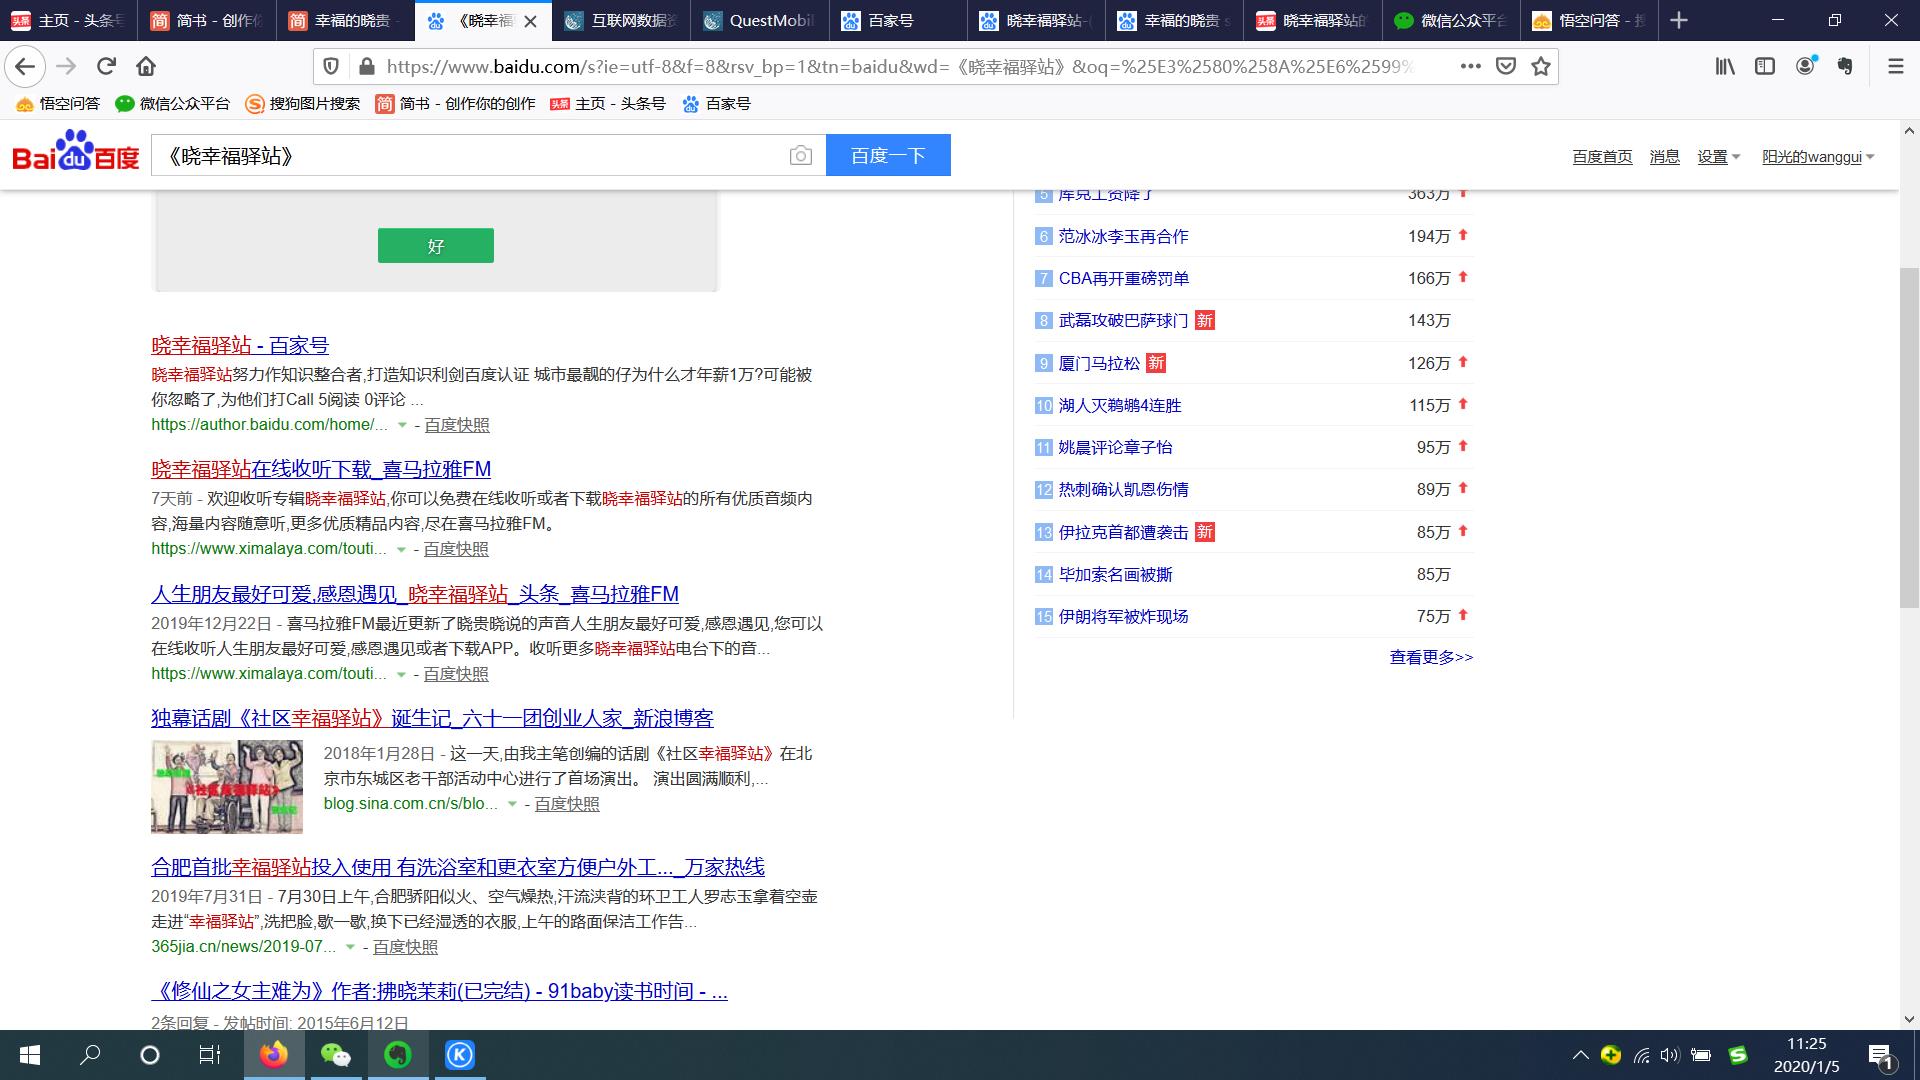Screen dimensions: 1920x1080
Task: Click the camera image-search icon
Action: 800,156
